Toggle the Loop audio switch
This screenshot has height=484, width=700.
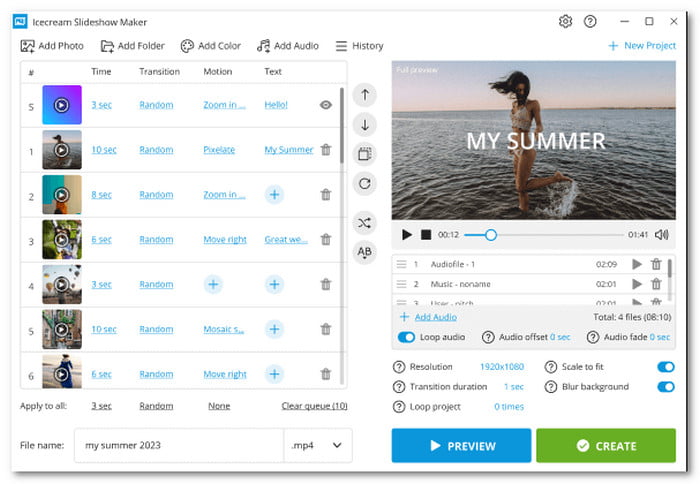tap(406, 337)
